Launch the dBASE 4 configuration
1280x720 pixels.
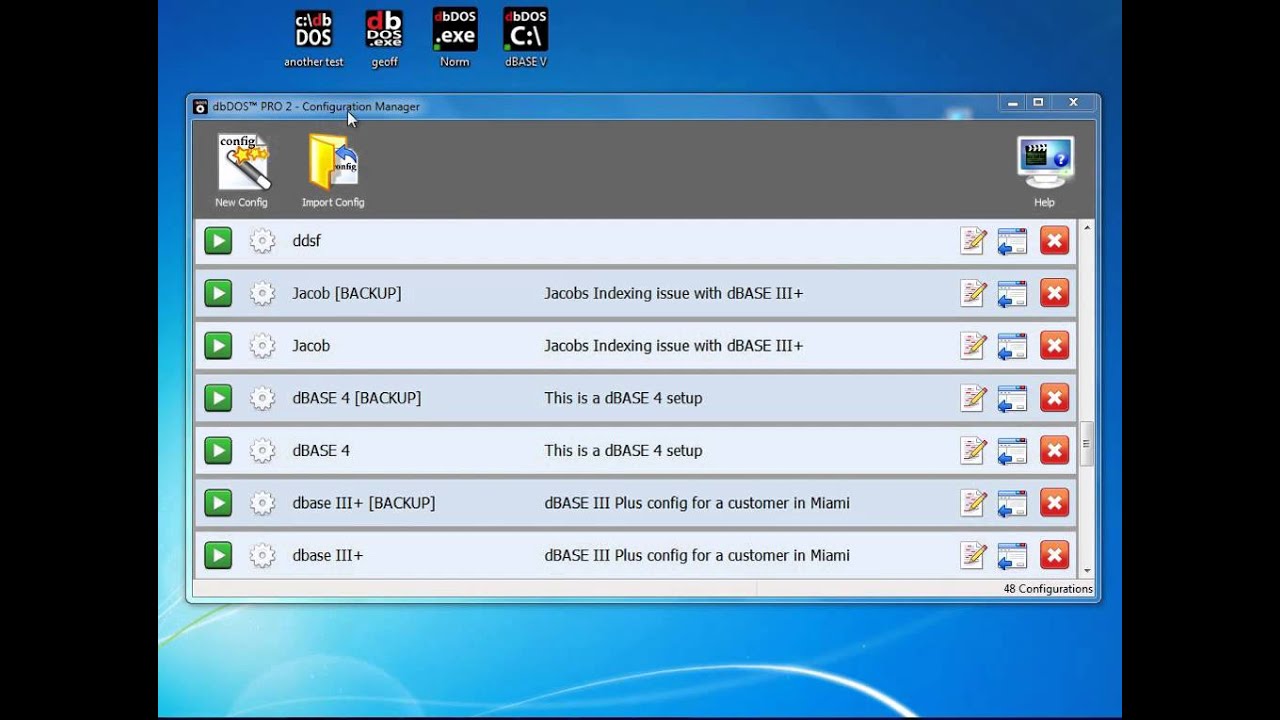218,450
